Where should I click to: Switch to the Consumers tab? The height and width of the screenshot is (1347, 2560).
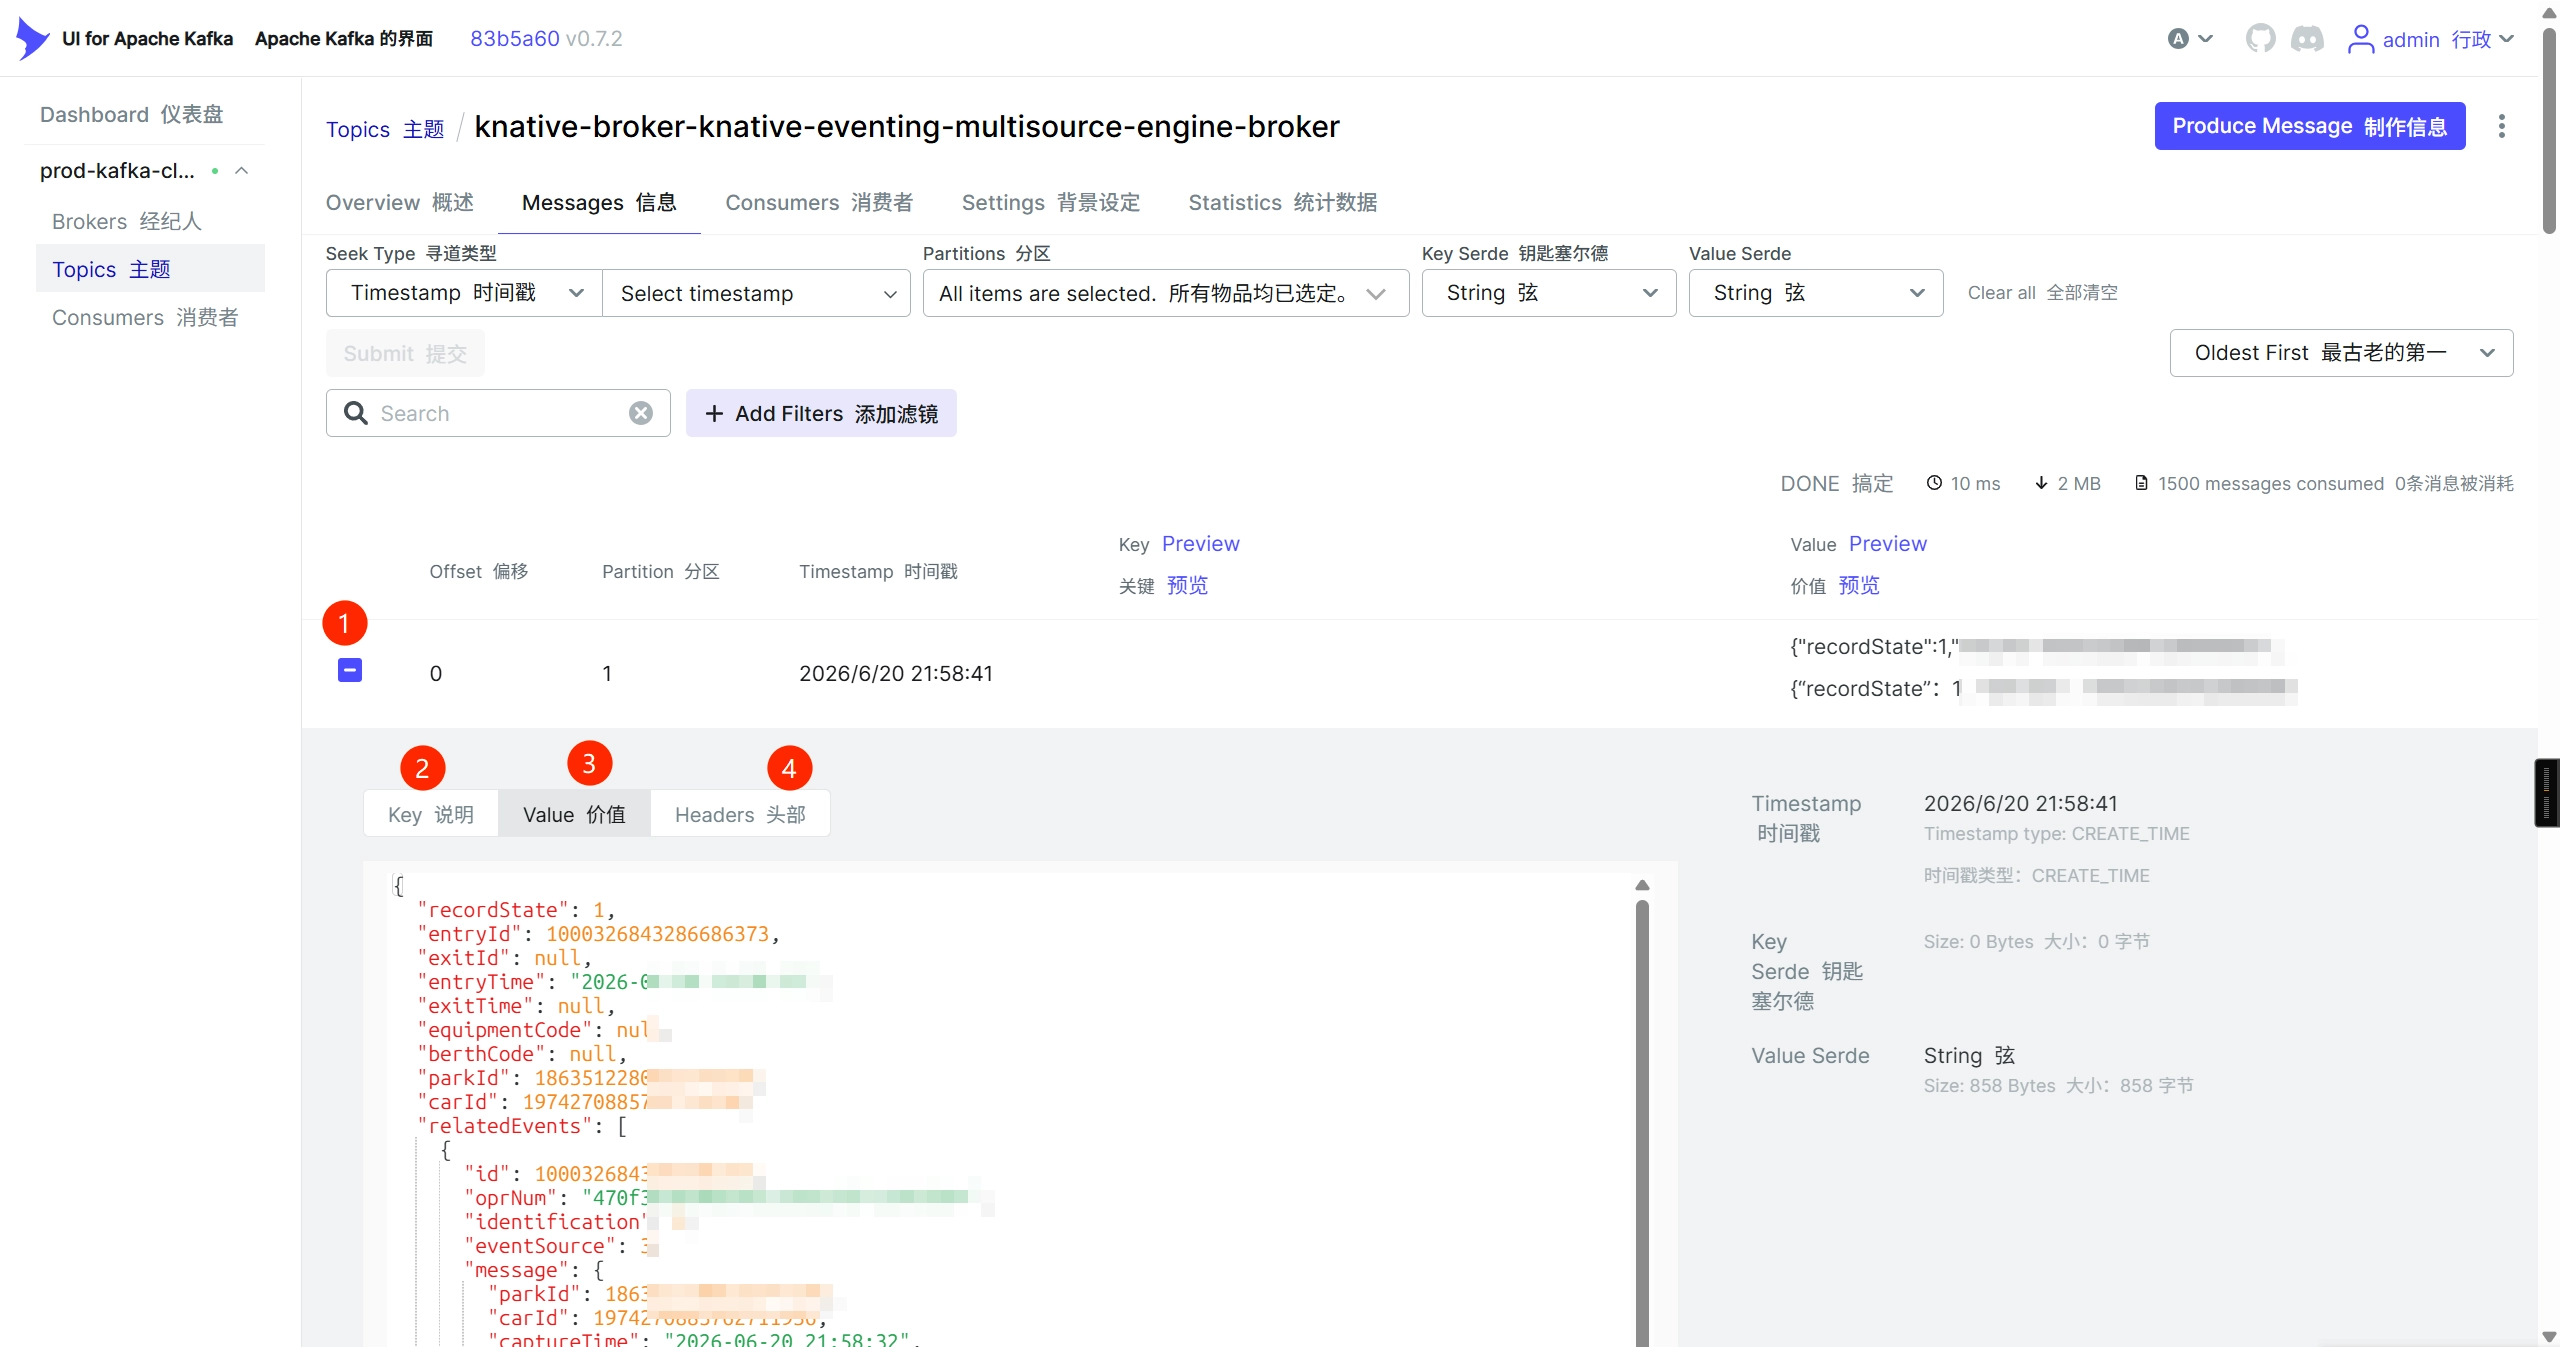pos(819,203)
